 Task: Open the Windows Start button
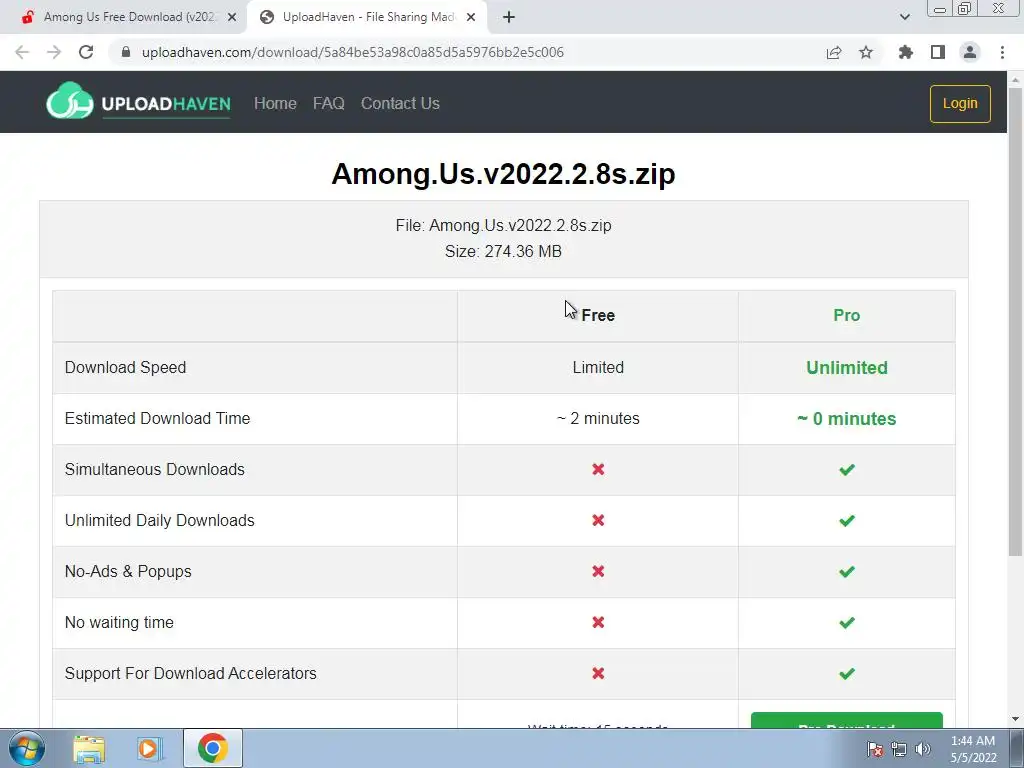pyautogui.click(x=26, y=748)
